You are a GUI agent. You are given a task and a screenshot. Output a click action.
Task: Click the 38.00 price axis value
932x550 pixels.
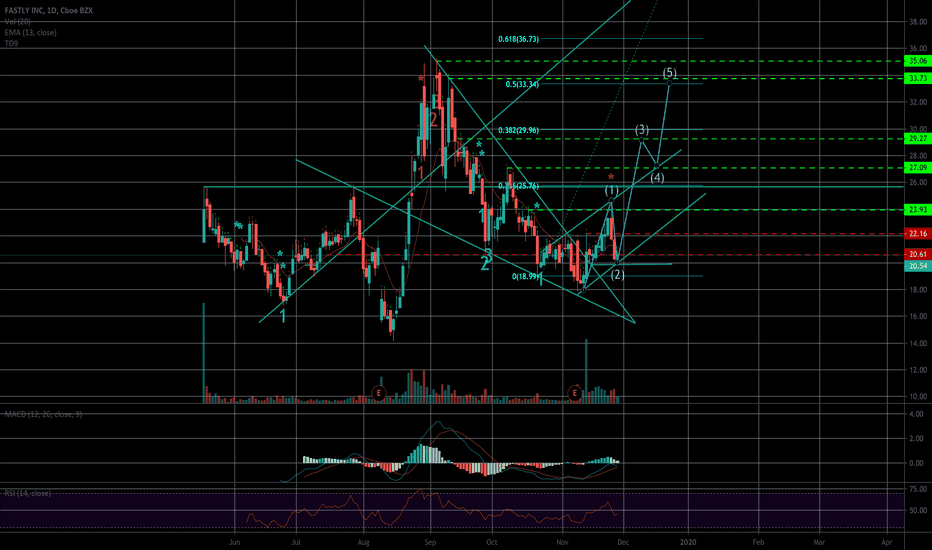[918, 22]
